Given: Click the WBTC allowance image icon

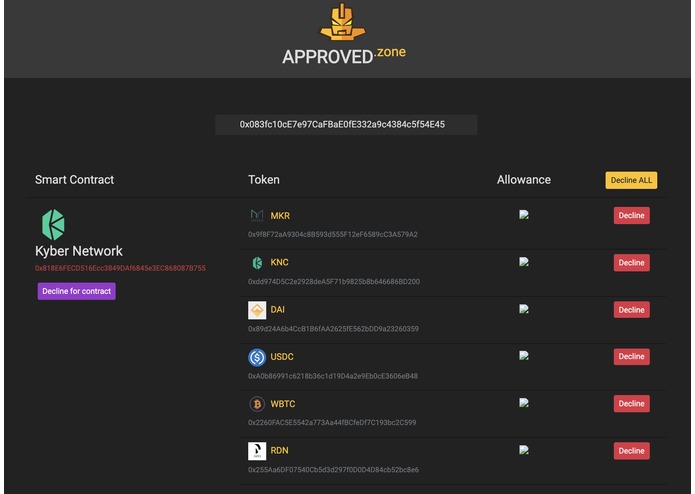Looking at the screenshot, I should (x=524, y=403).
